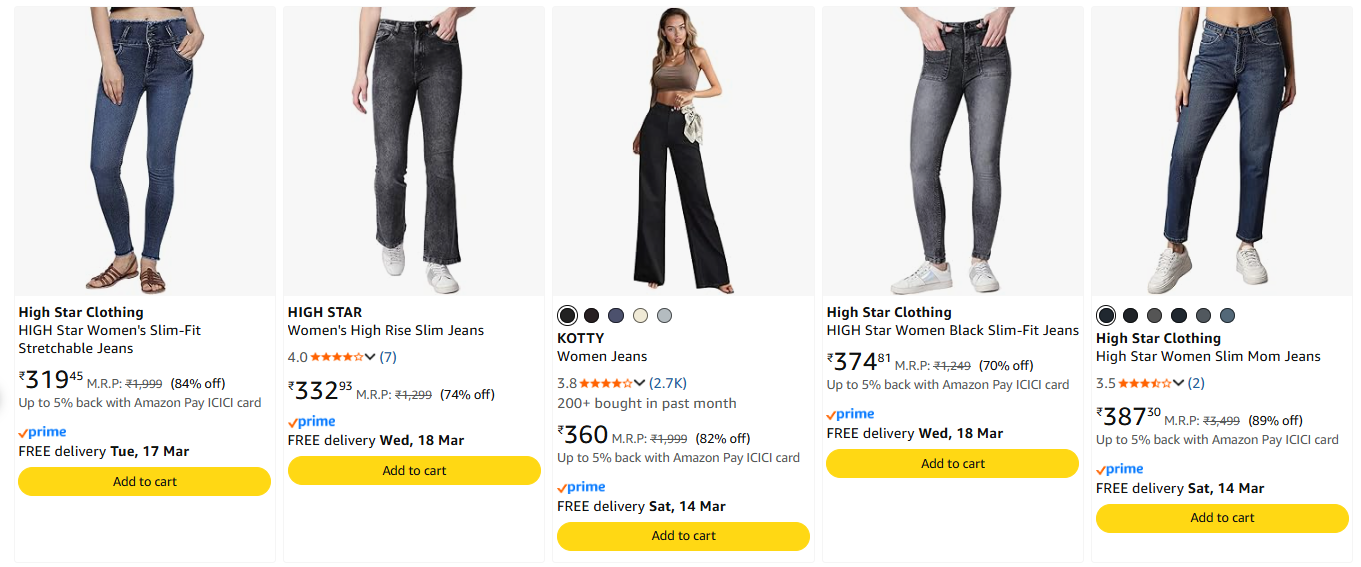Click the Prime badge on the ₹332 HIGH STAR jeans
1361x567 pixels.
[x=312, y=421]
